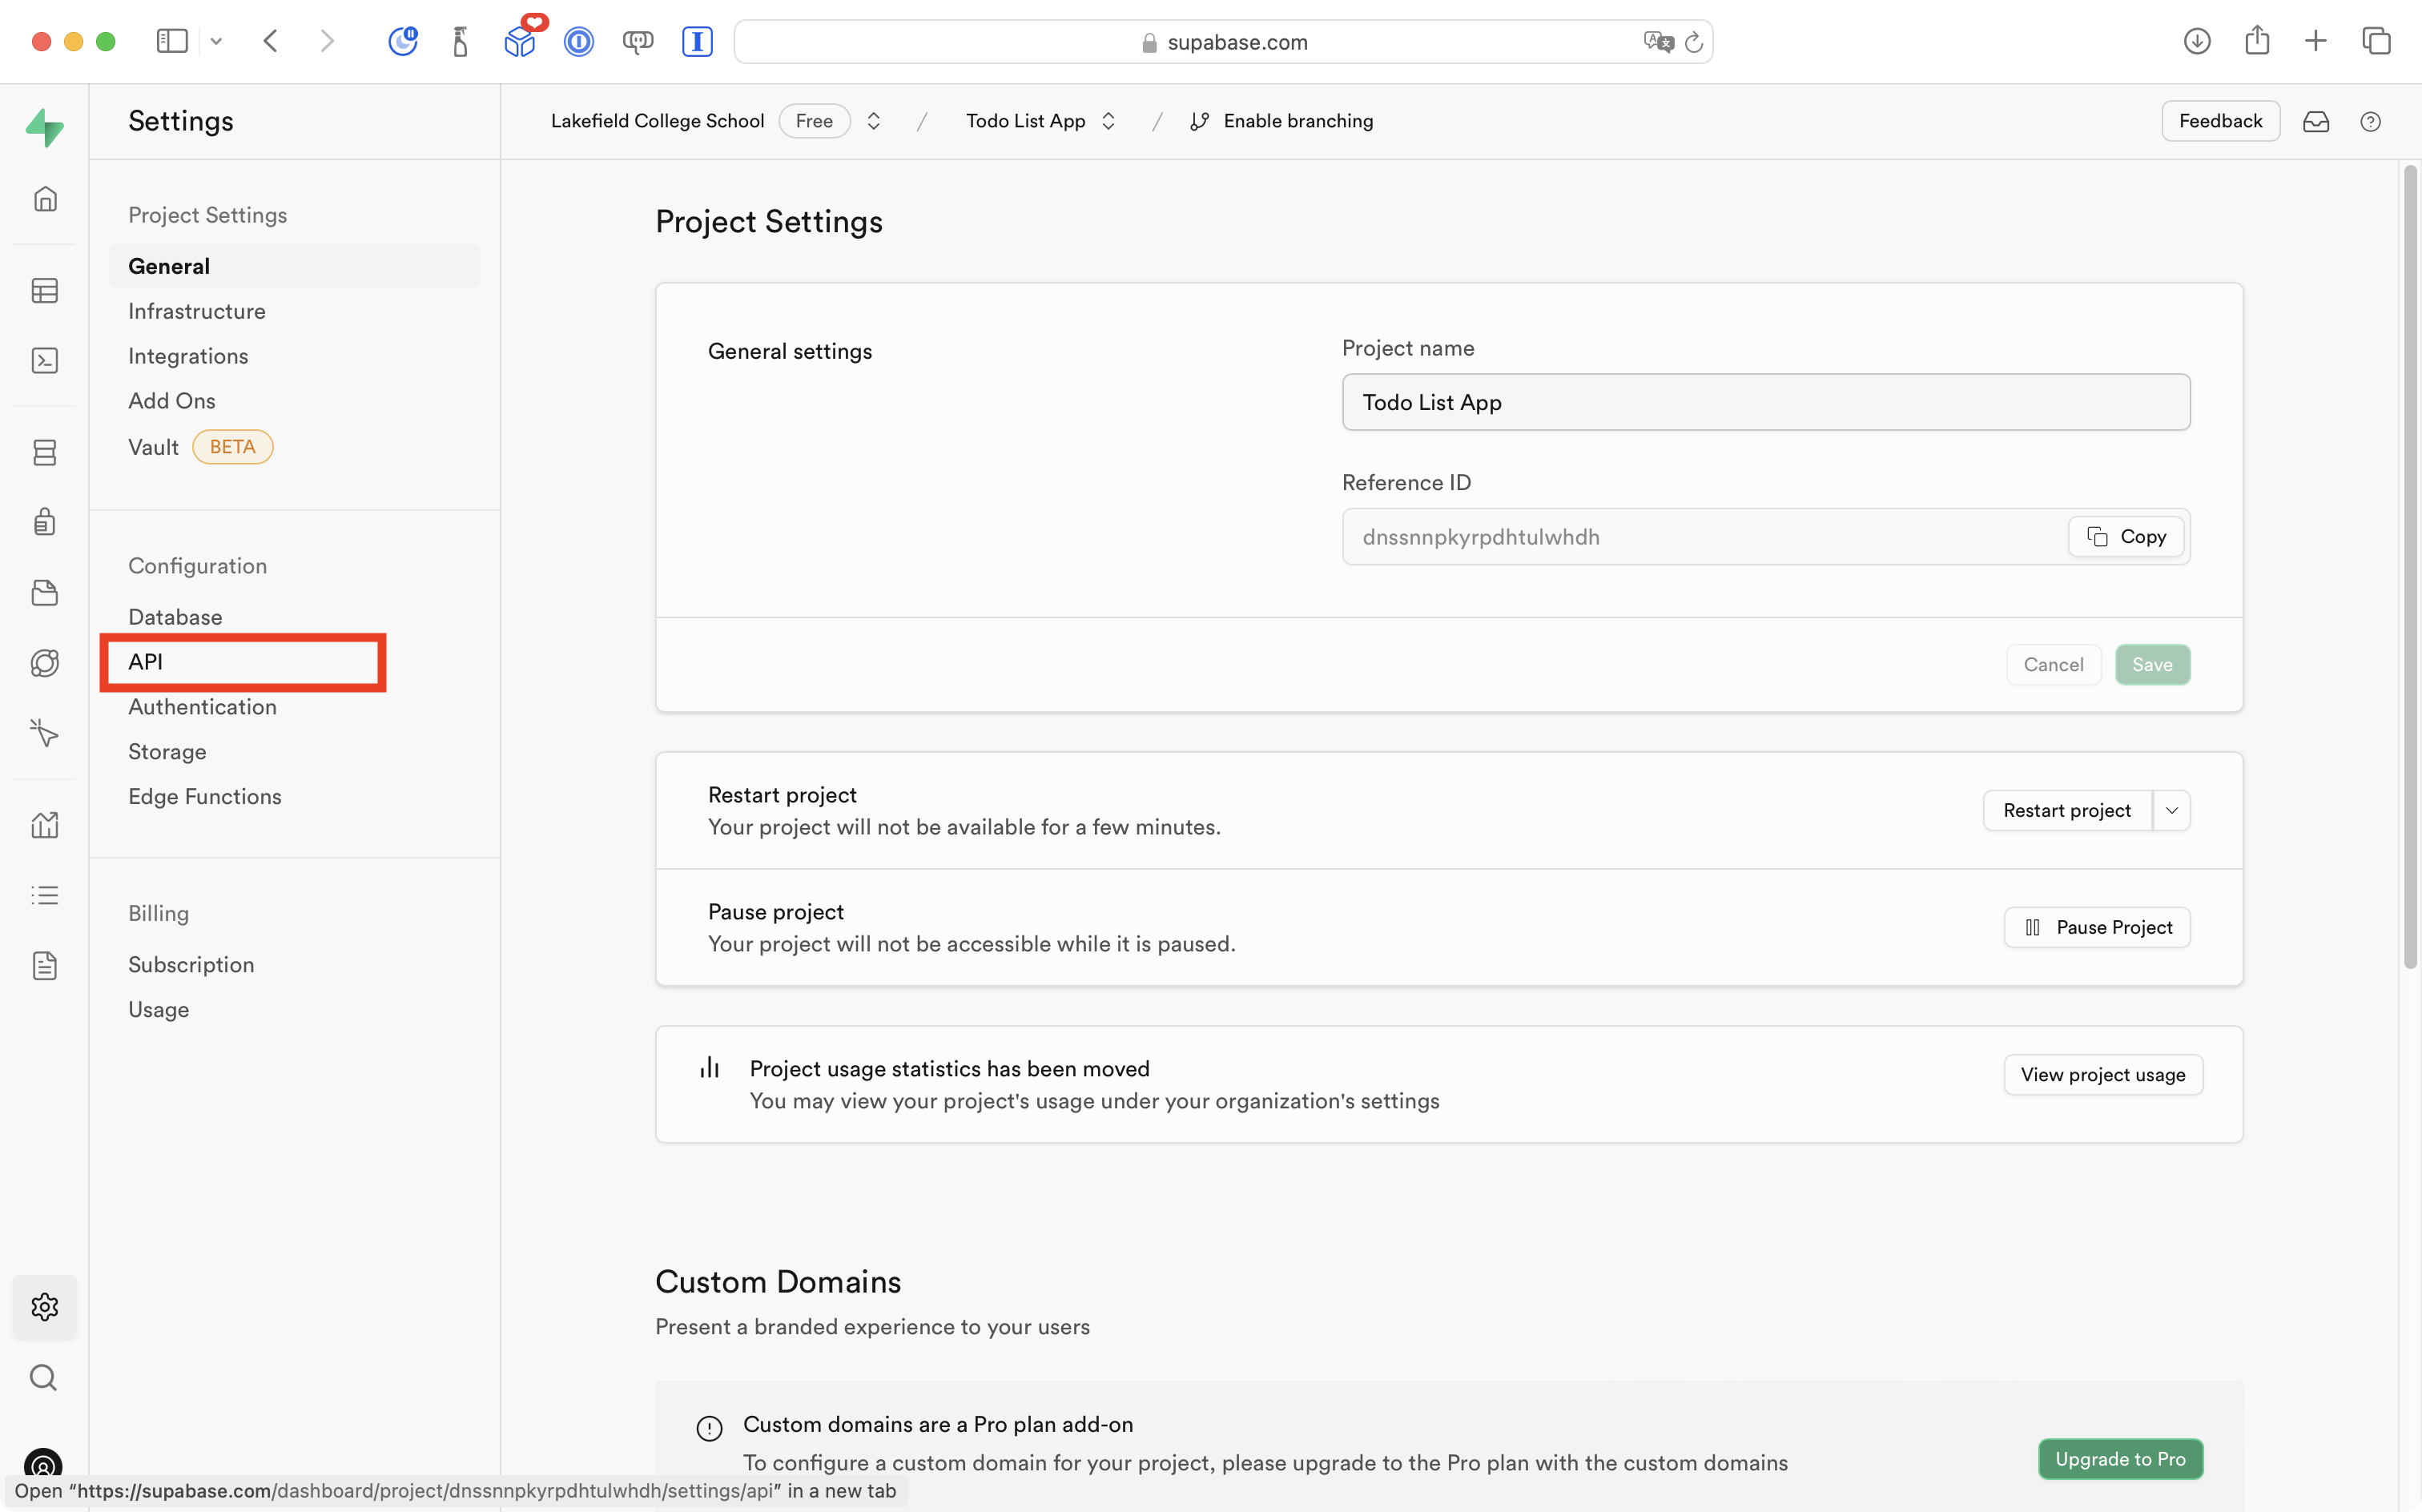Open the notifications inbox icon
The height and width of the screenshot is (1512, 2422).
[2316, 122]
